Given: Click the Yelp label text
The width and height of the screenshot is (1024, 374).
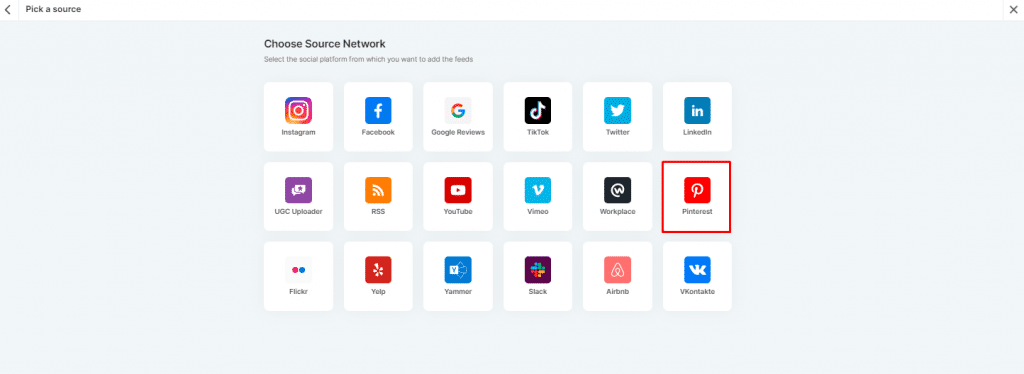Looking at the screenshot, I should 378,291.
